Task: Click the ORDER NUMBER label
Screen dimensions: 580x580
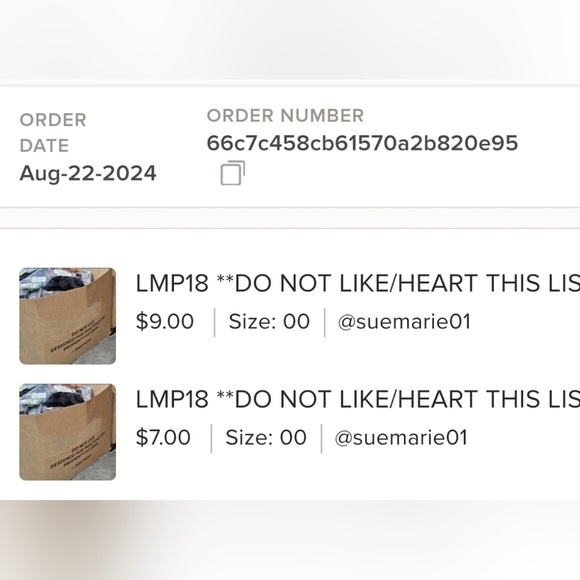Action: coord(285,115)
